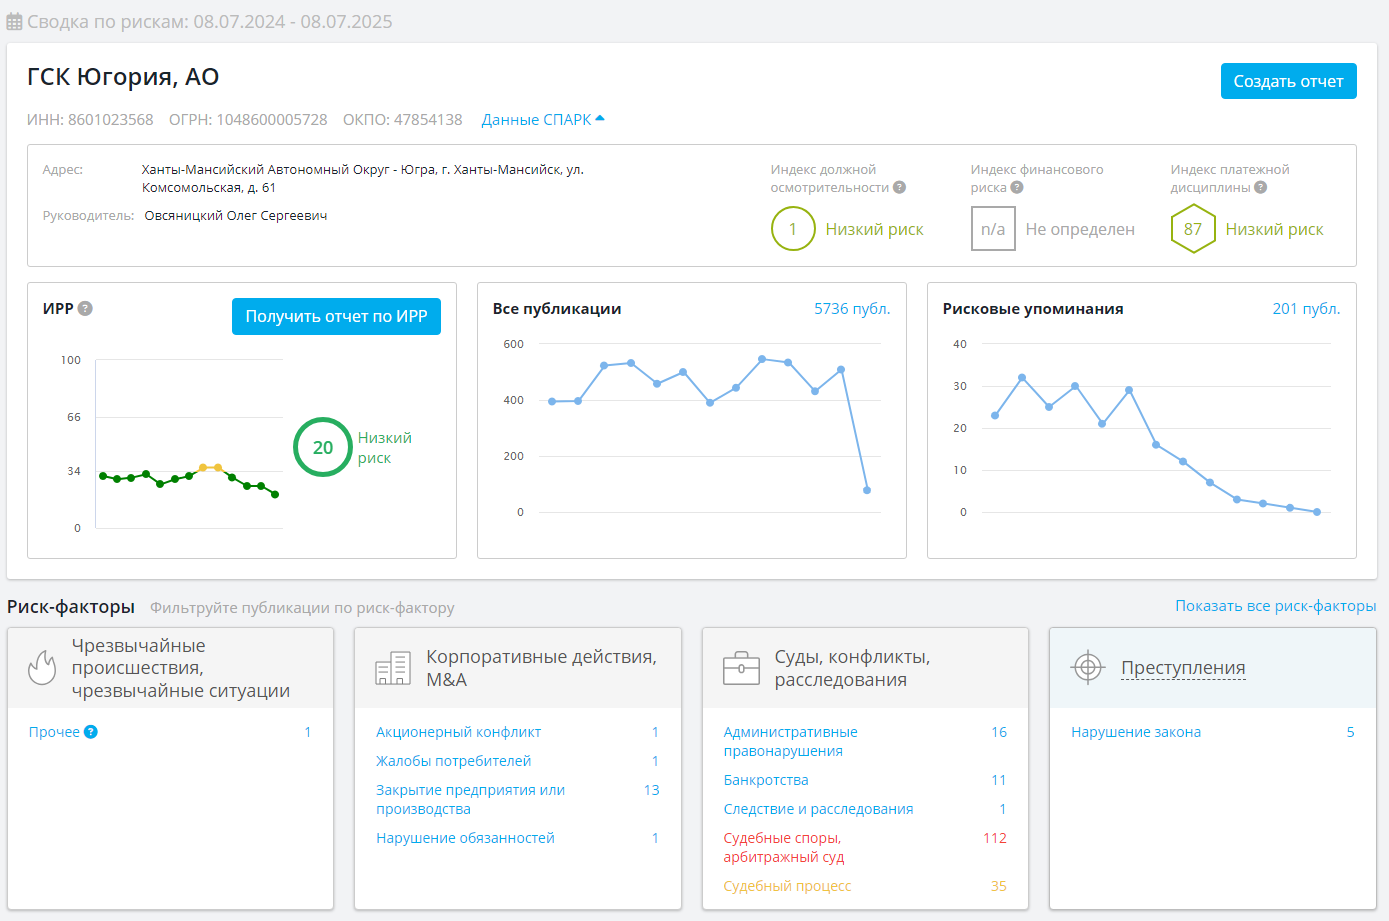The image size is (1389, 921).
Task: Click the count 5 for Нарушение закона
Action: coord(1350,732)
